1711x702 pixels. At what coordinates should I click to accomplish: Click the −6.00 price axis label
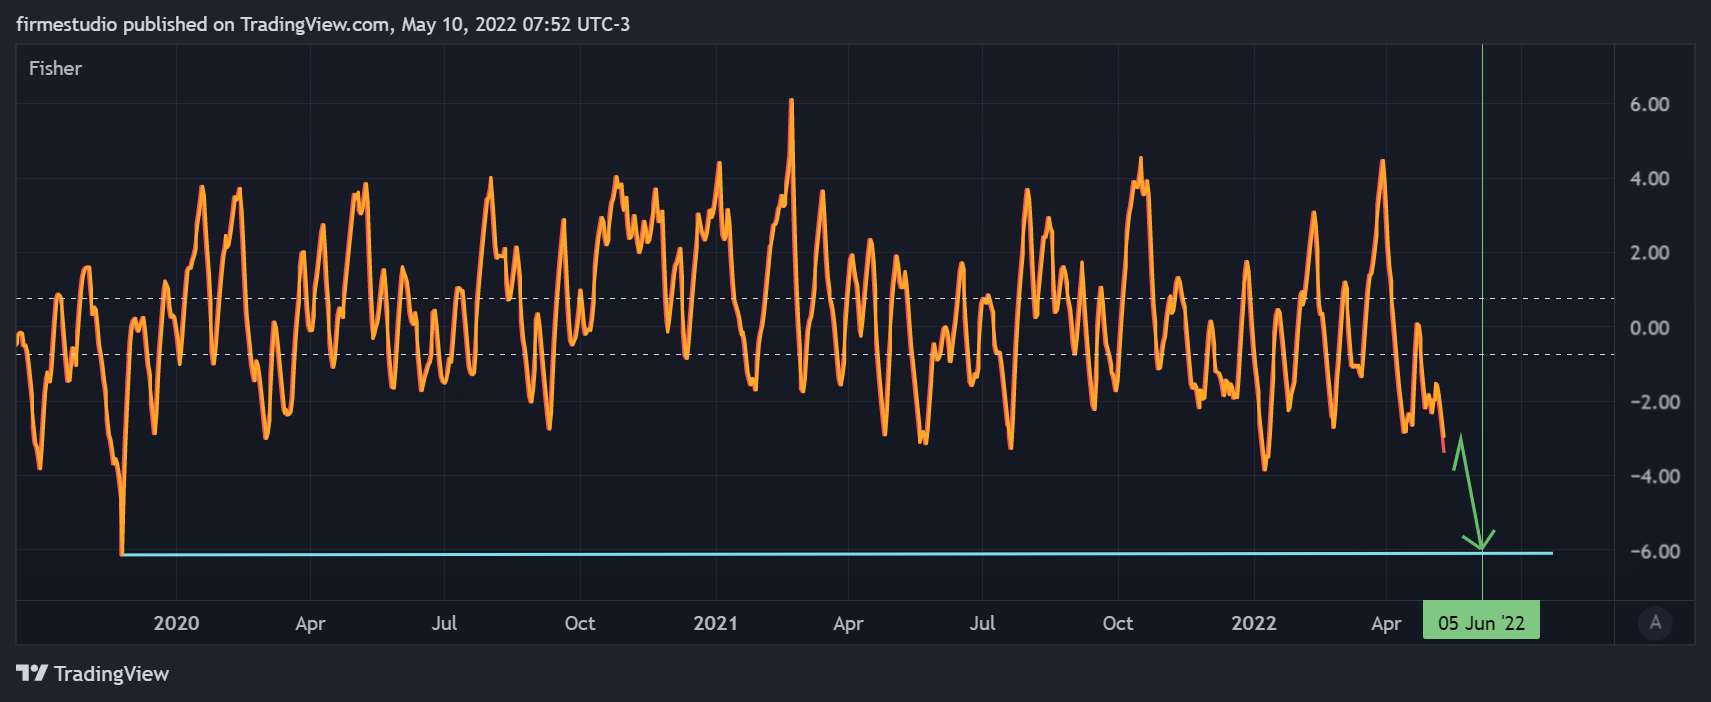pyautogui.click(x=1655, y=551)
